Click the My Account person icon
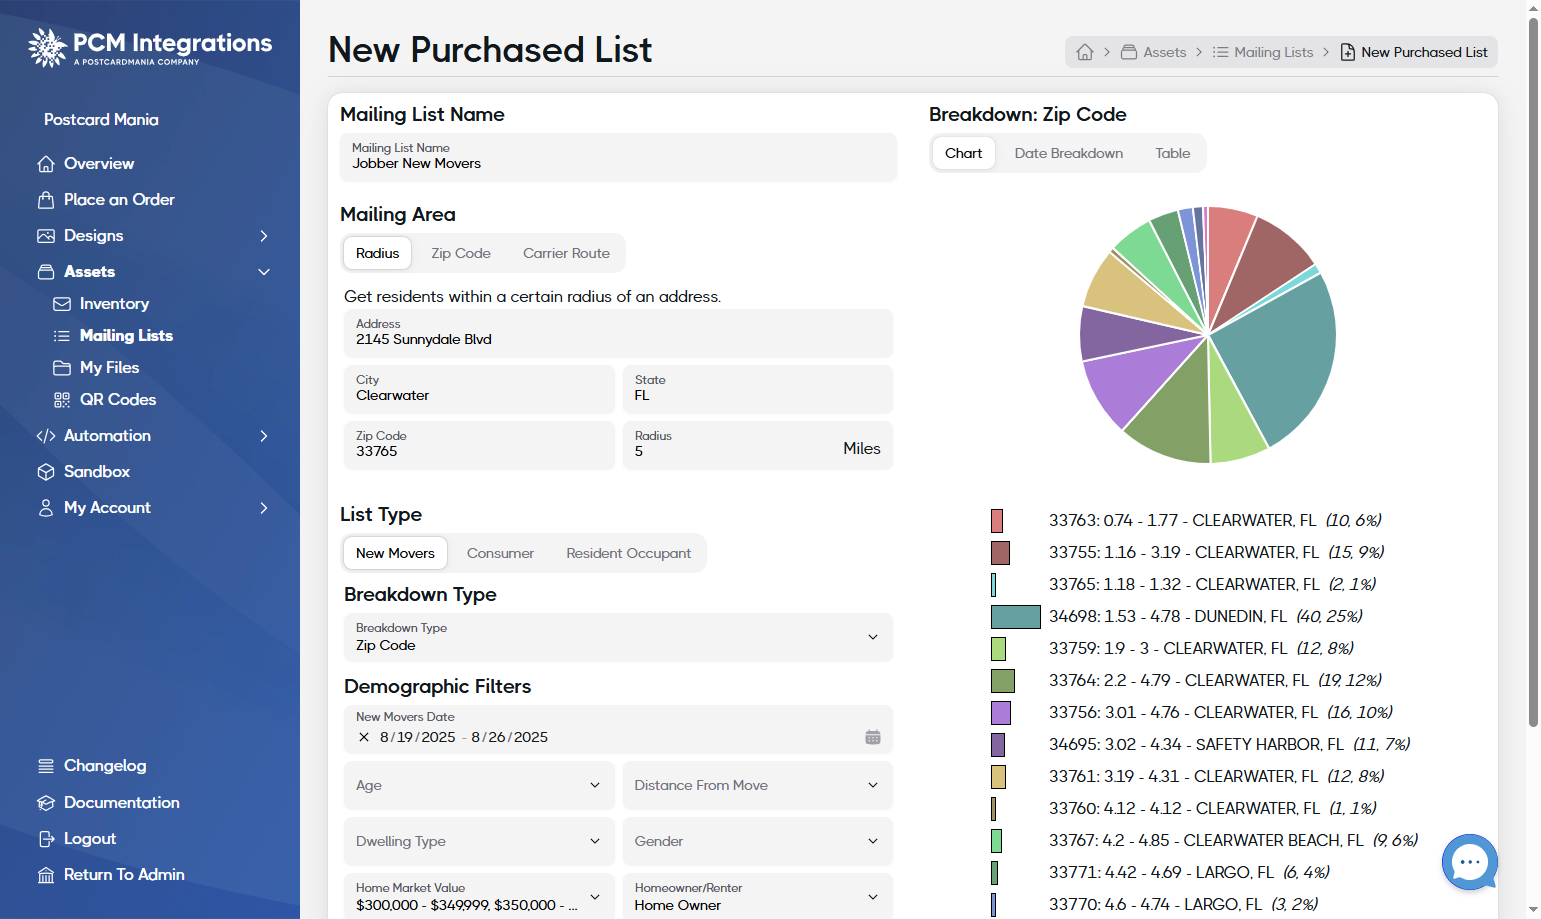The height and width of the screenshot is (919, 1541). [x=46, y=508]
